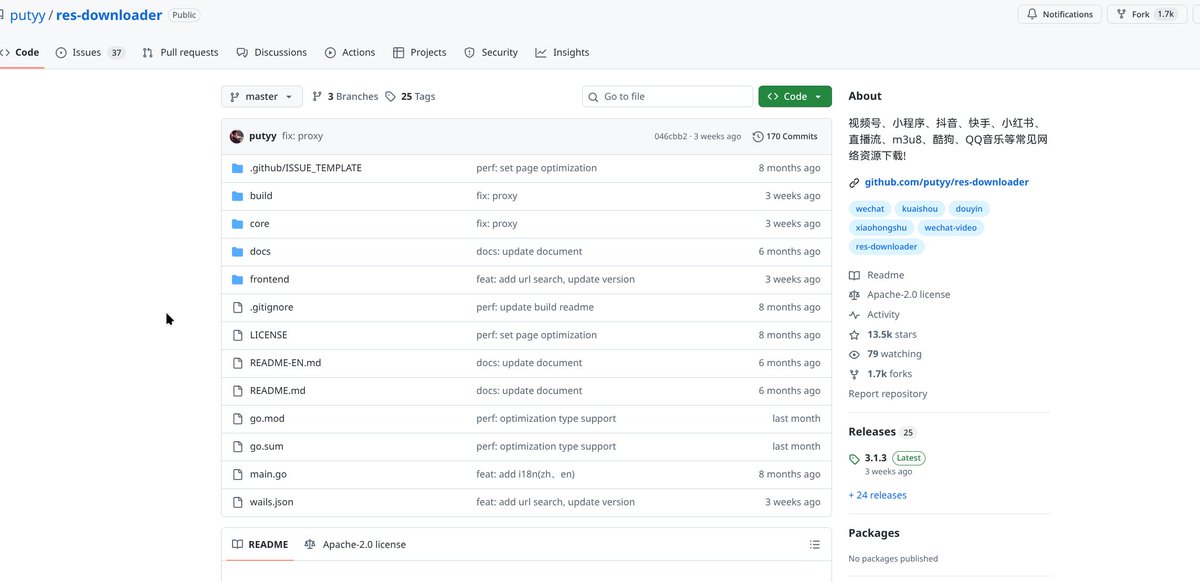The width and height of the screenshot is (1200, 582).
Task: Open the docs folder
Action: pos(260,252)
